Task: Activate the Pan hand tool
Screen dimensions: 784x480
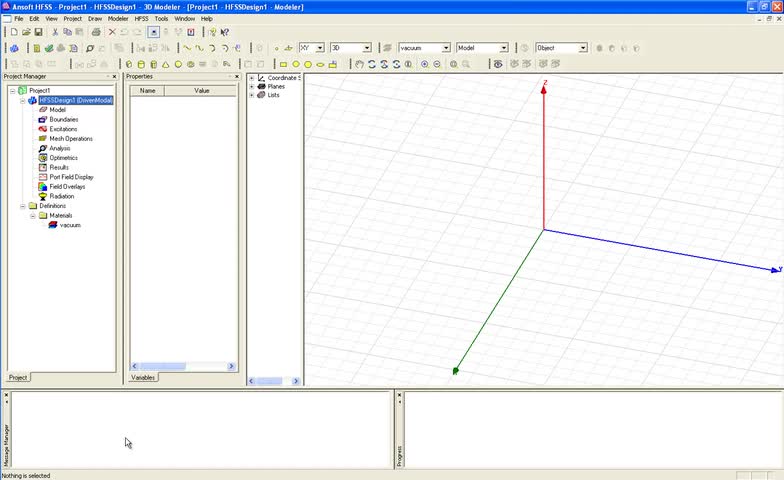Action: (359, 64)
